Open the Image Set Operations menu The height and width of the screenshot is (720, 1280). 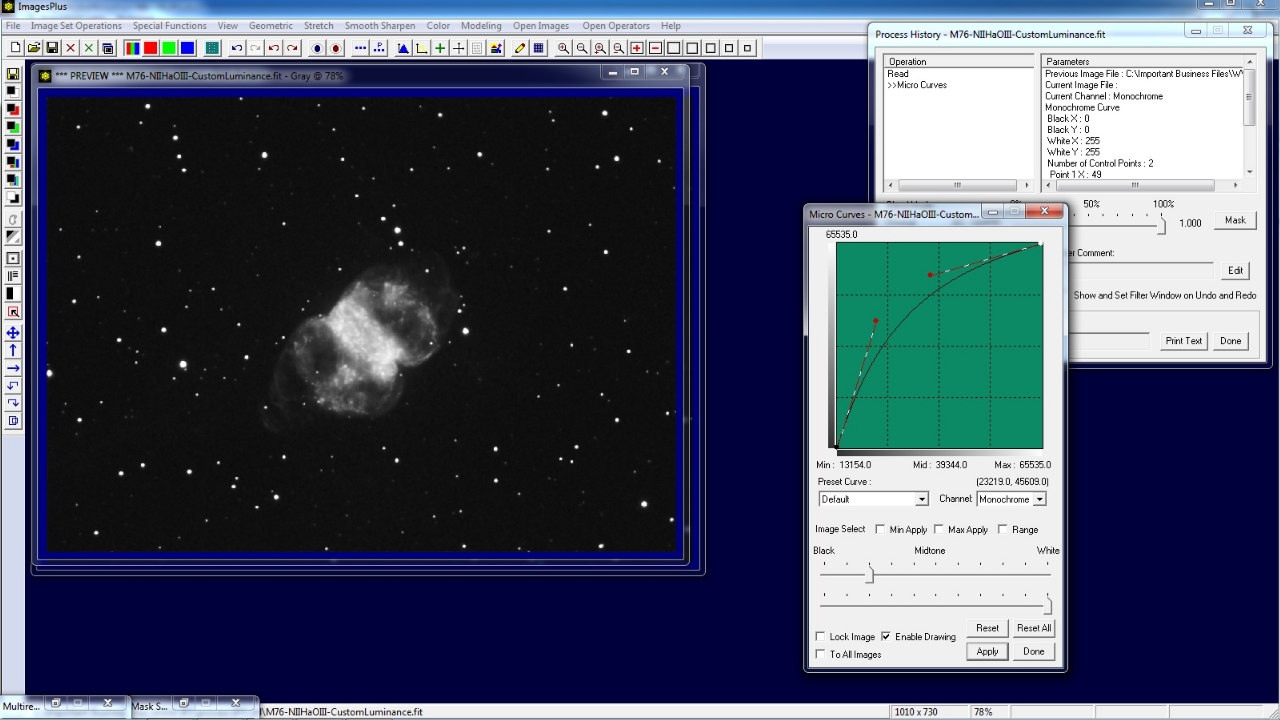(x=76, y=25)
